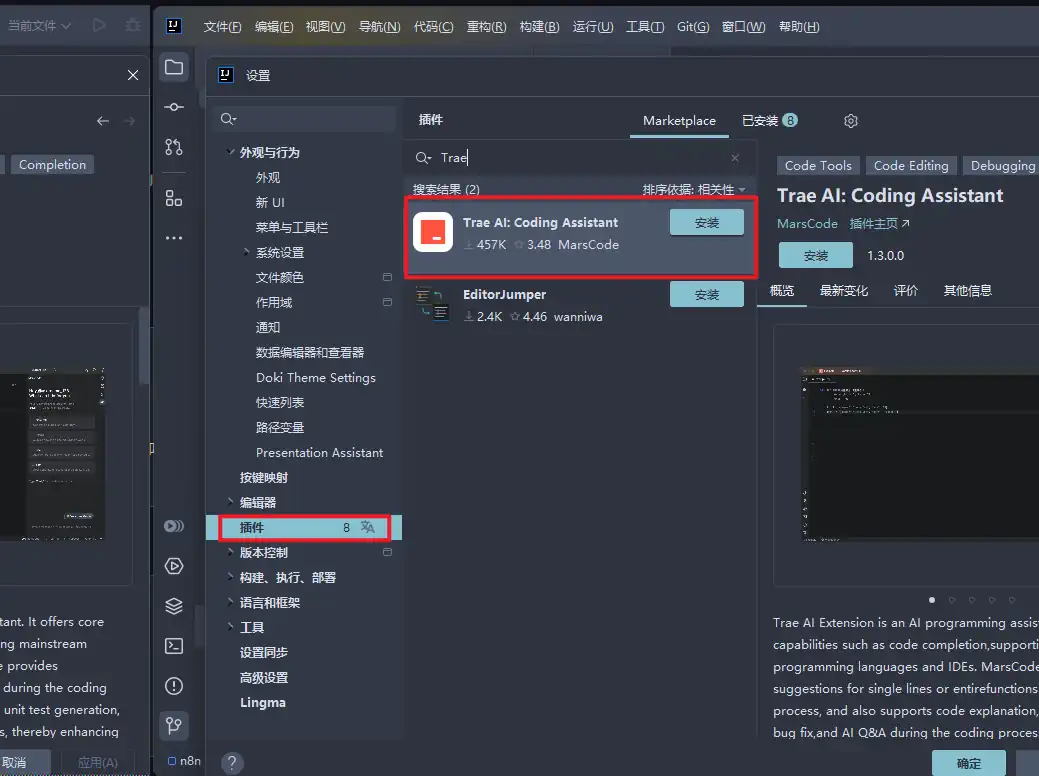Image resolution: width=1039 pixels, height=776 pixels.
Task: Expand the 编辑器 settings node
Action: pyautogui.click(x=231, y=502)
